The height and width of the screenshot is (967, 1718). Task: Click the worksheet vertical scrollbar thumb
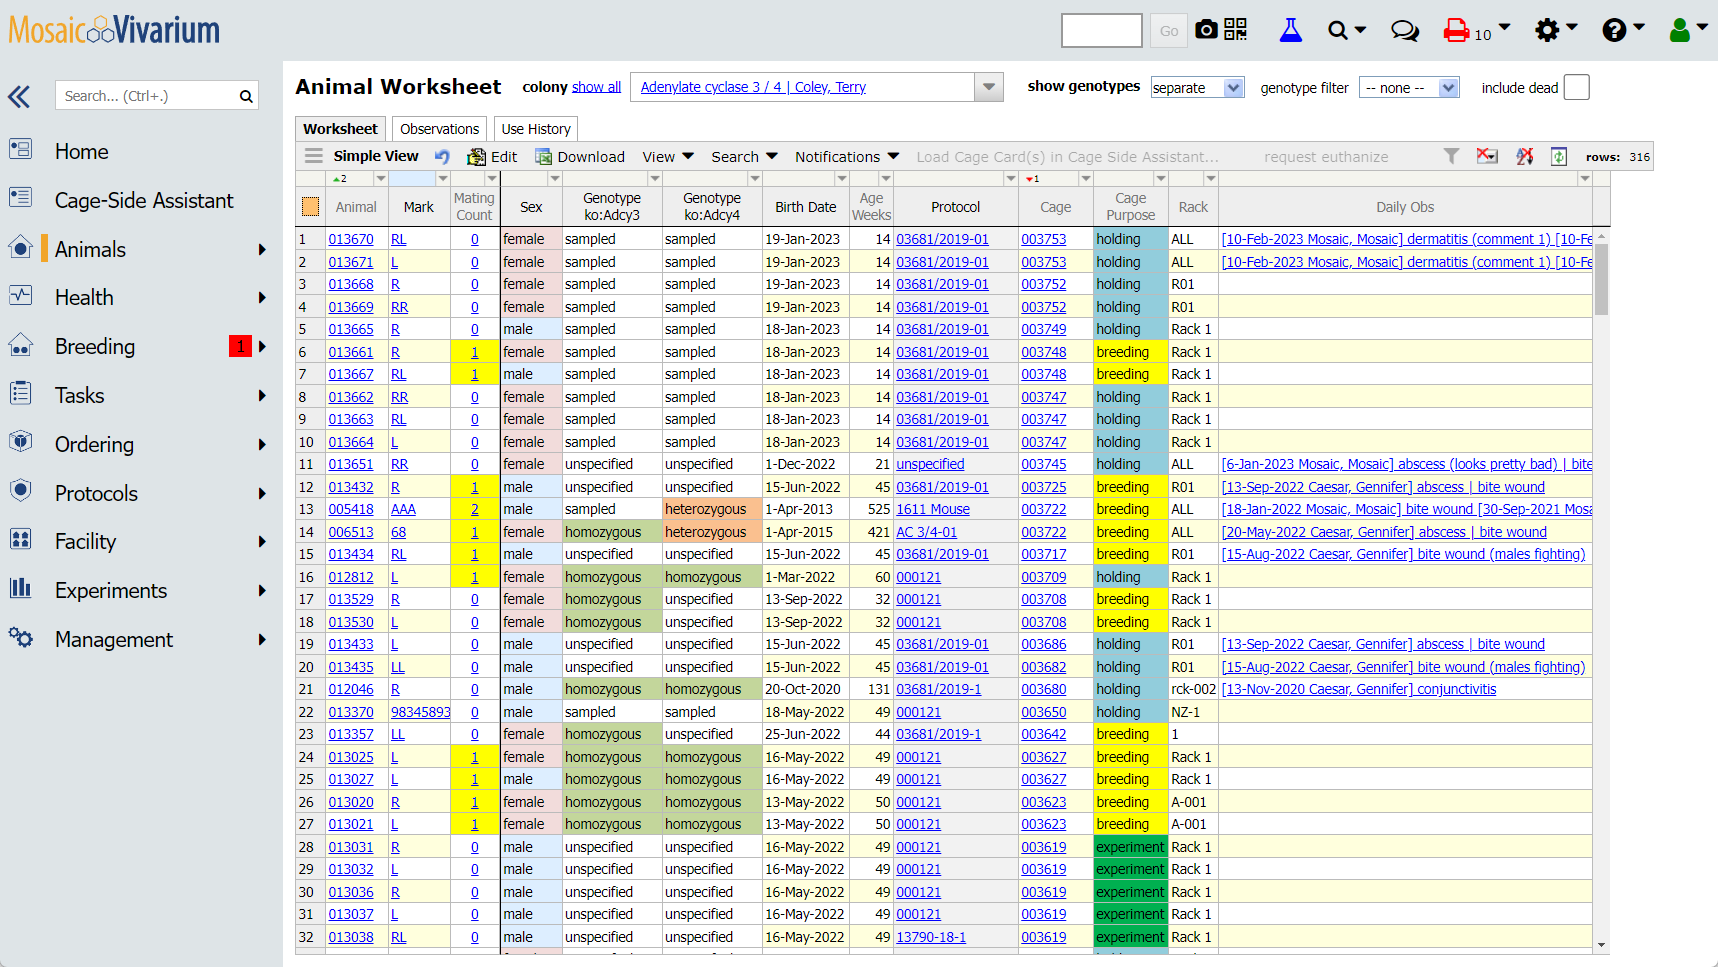click(x=1601, y=279)
